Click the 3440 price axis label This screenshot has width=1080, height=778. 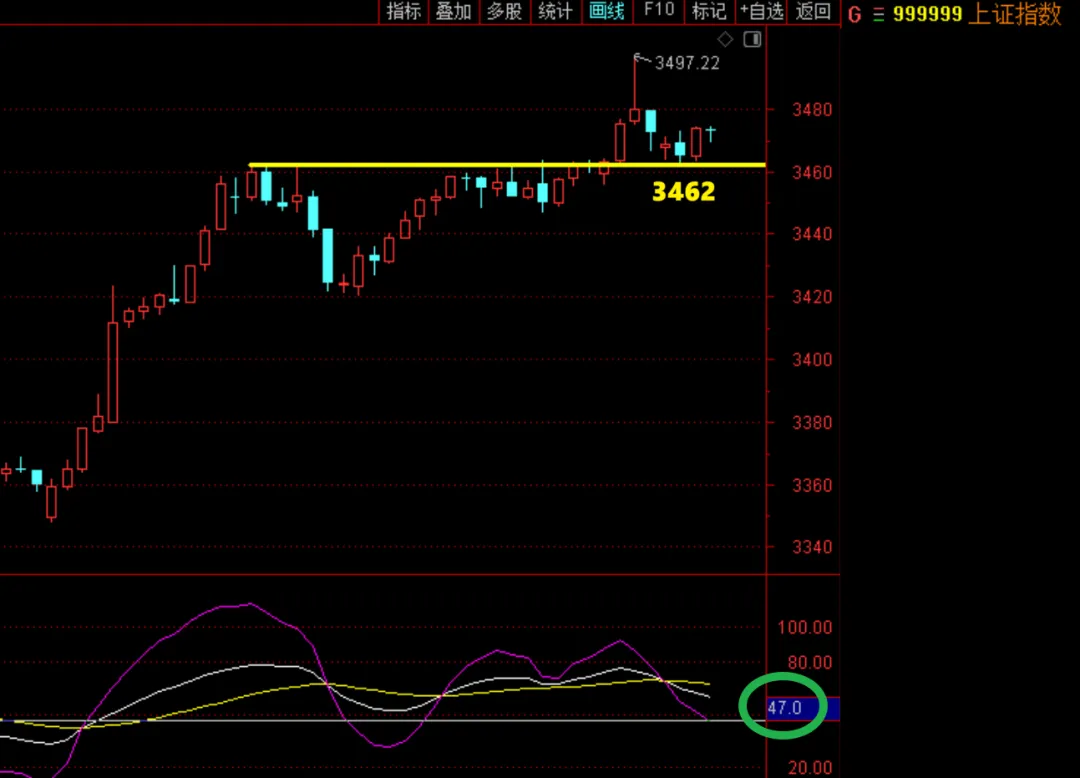pyautogui.click(x=812, y=234)
